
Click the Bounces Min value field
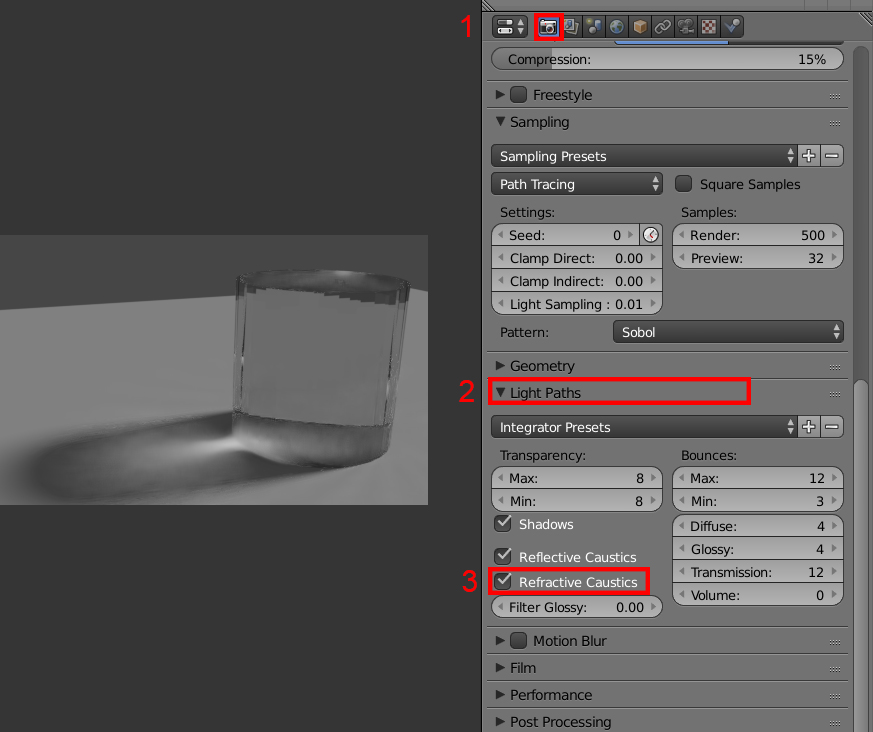click(758, 501)
